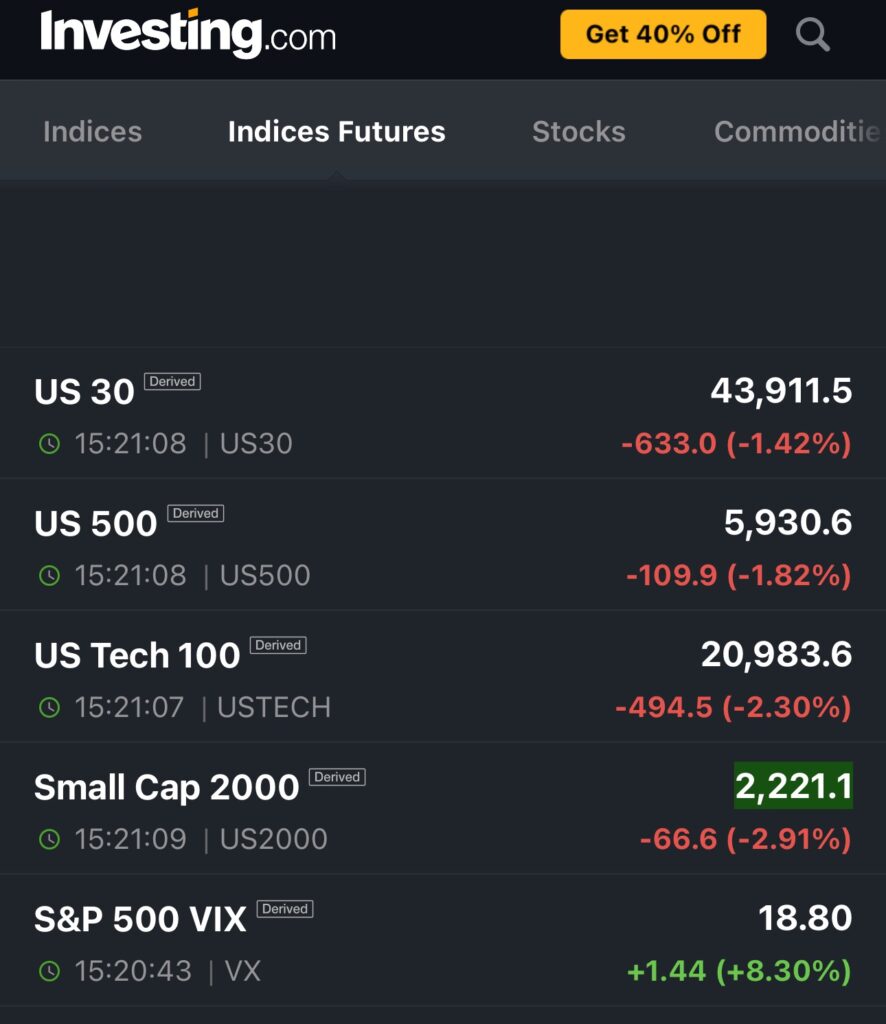Select the Indices Futures tab
The height and width of the screenshot is (1024, 886).
tap(336, 132)
